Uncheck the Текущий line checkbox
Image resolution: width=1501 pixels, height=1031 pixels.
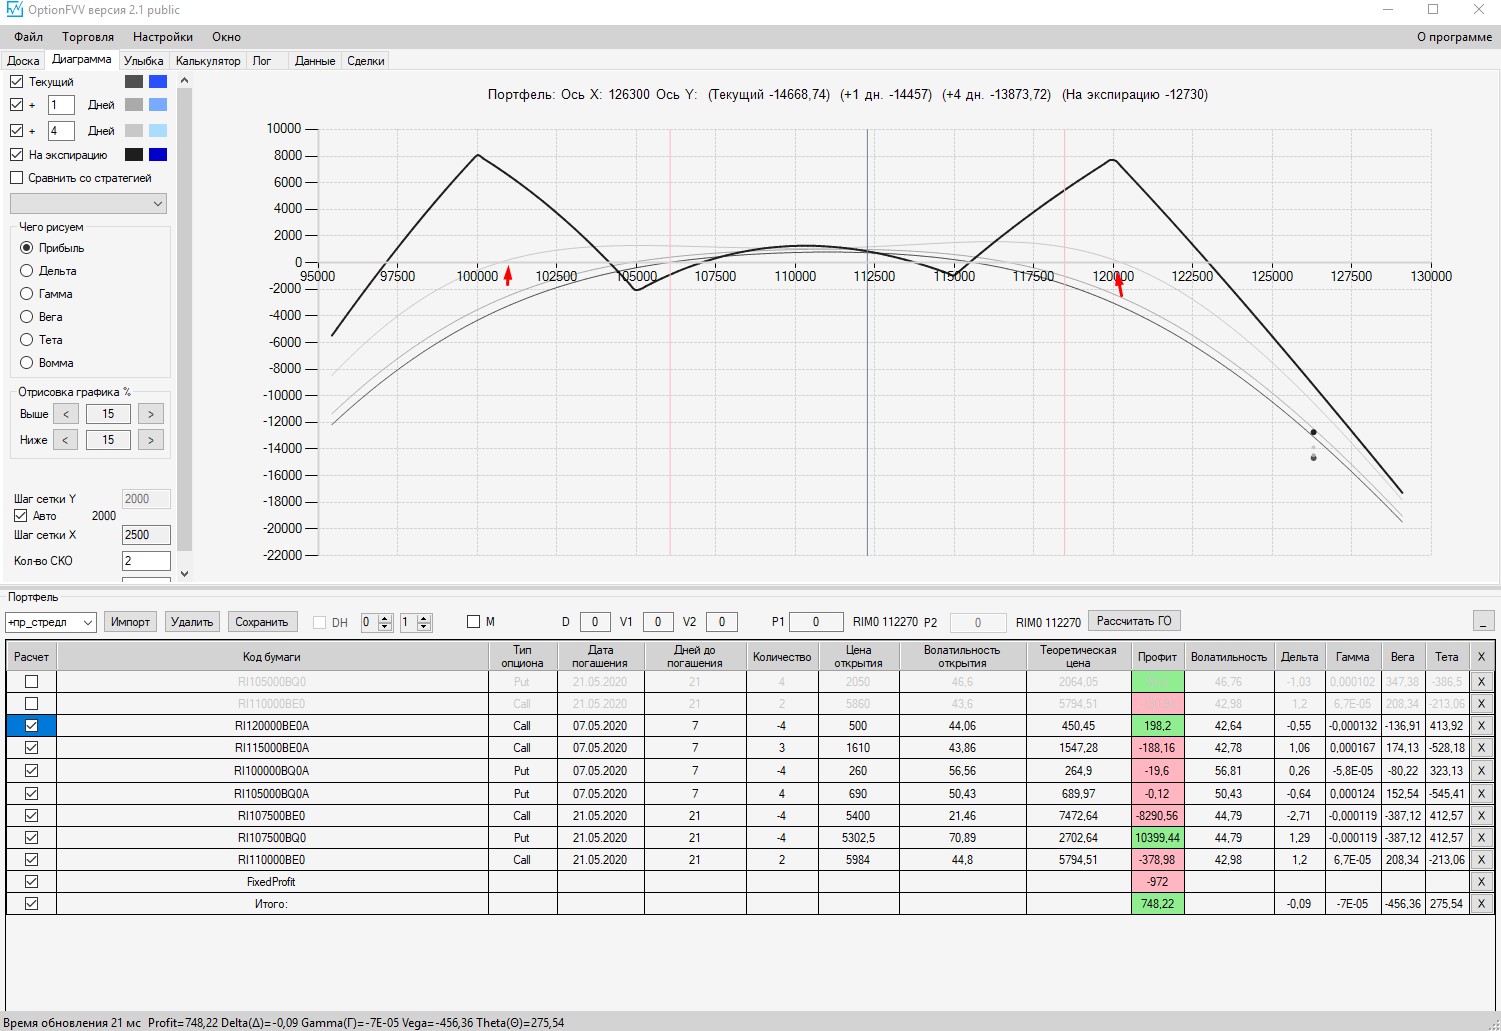pyautogui.click(x=16, y=82)
